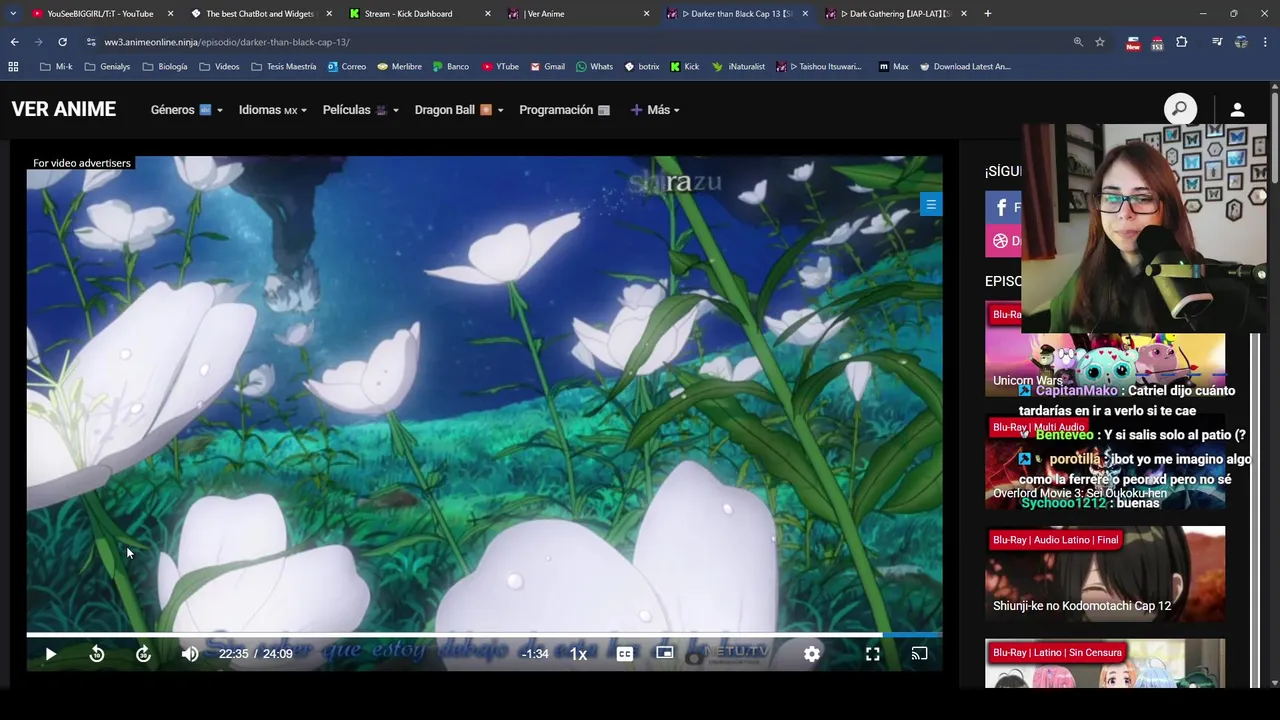Expand the Idiomas MX dropdown
This screenshot has height=720, width=1280.
tap(272, 110)
